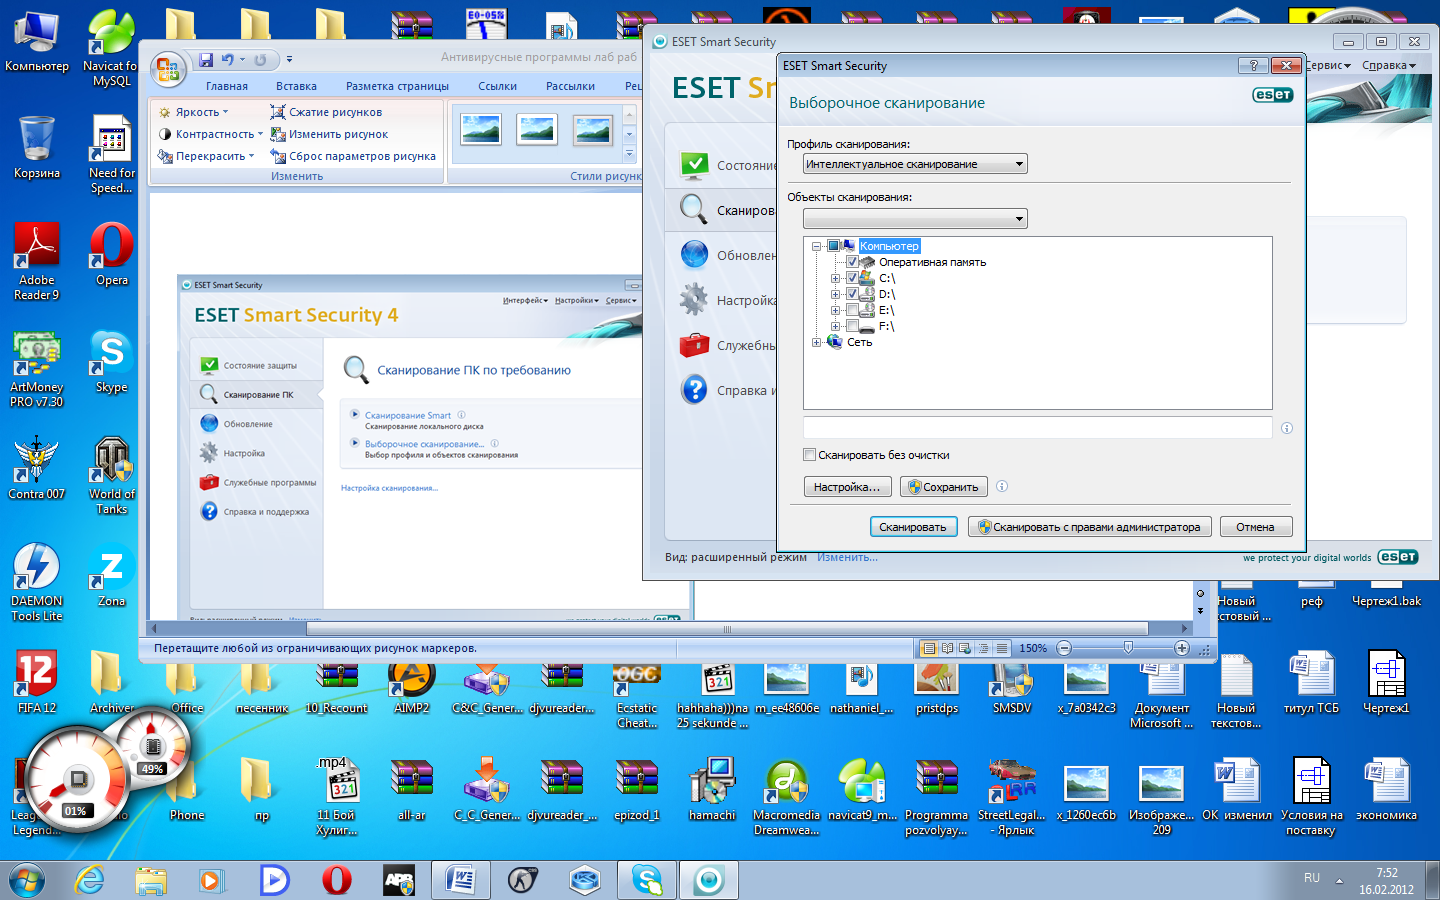The image size is (1440, 900).
Task: Click the Word zoom slider handle
Action: (x=1128, y=648)
